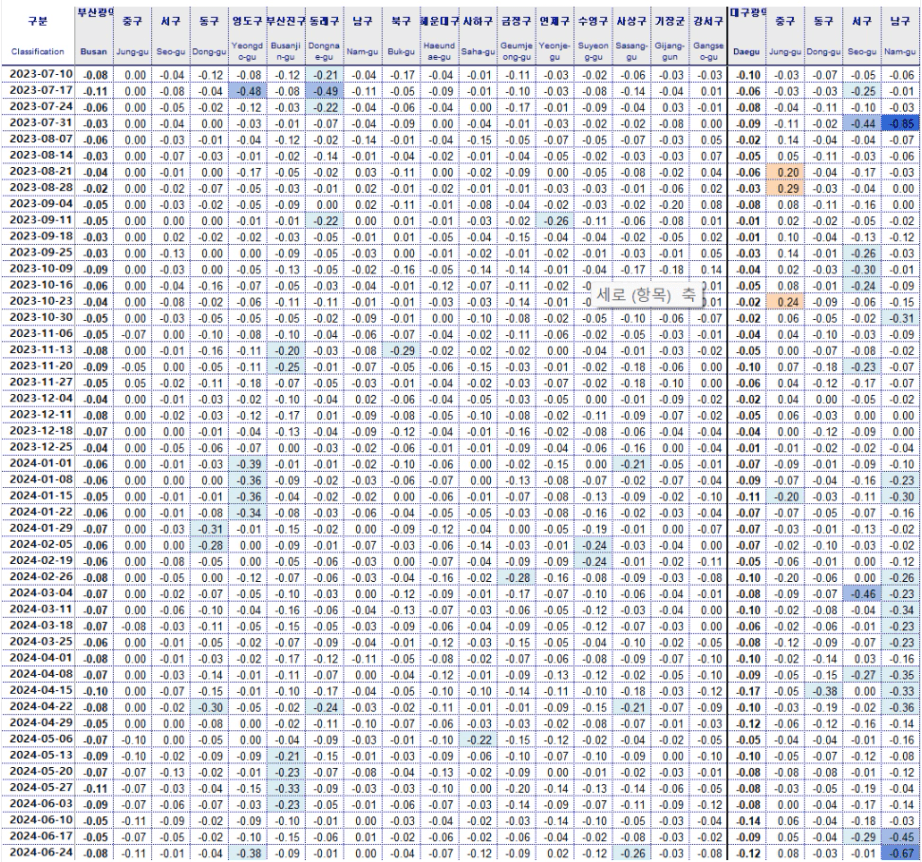
Task: Select the -0.45 cell in the 2024-06-17 row
Action: point(901,836)
